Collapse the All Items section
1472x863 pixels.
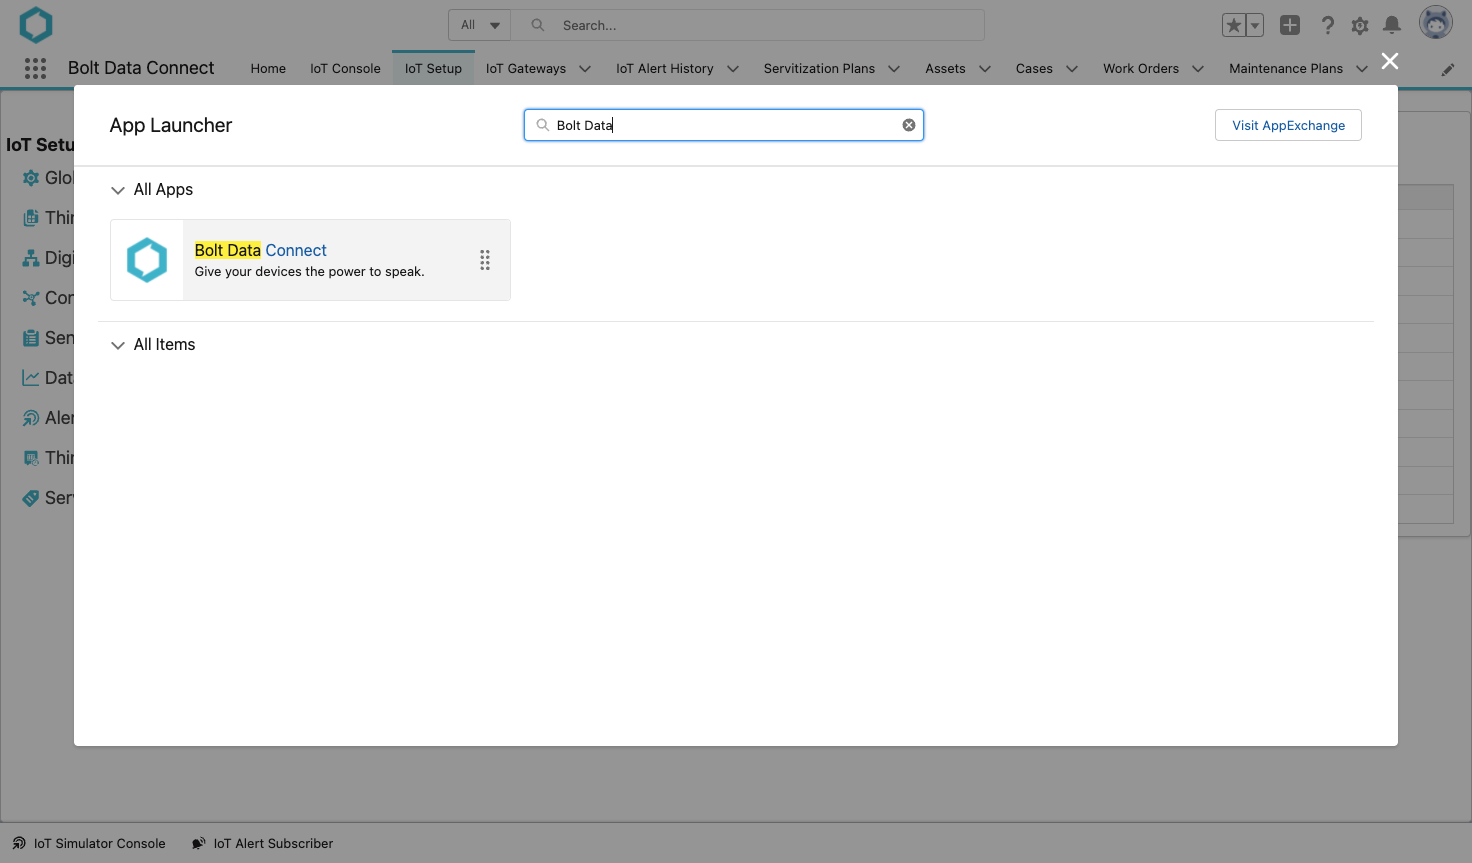click(x=118, y=345)
